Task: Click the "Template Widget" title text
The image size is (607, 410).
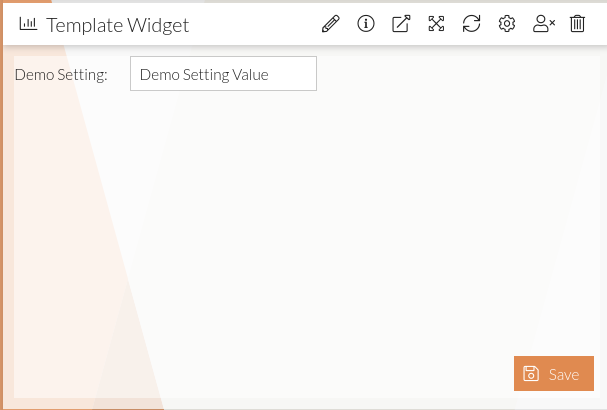Action: point(118,24)
